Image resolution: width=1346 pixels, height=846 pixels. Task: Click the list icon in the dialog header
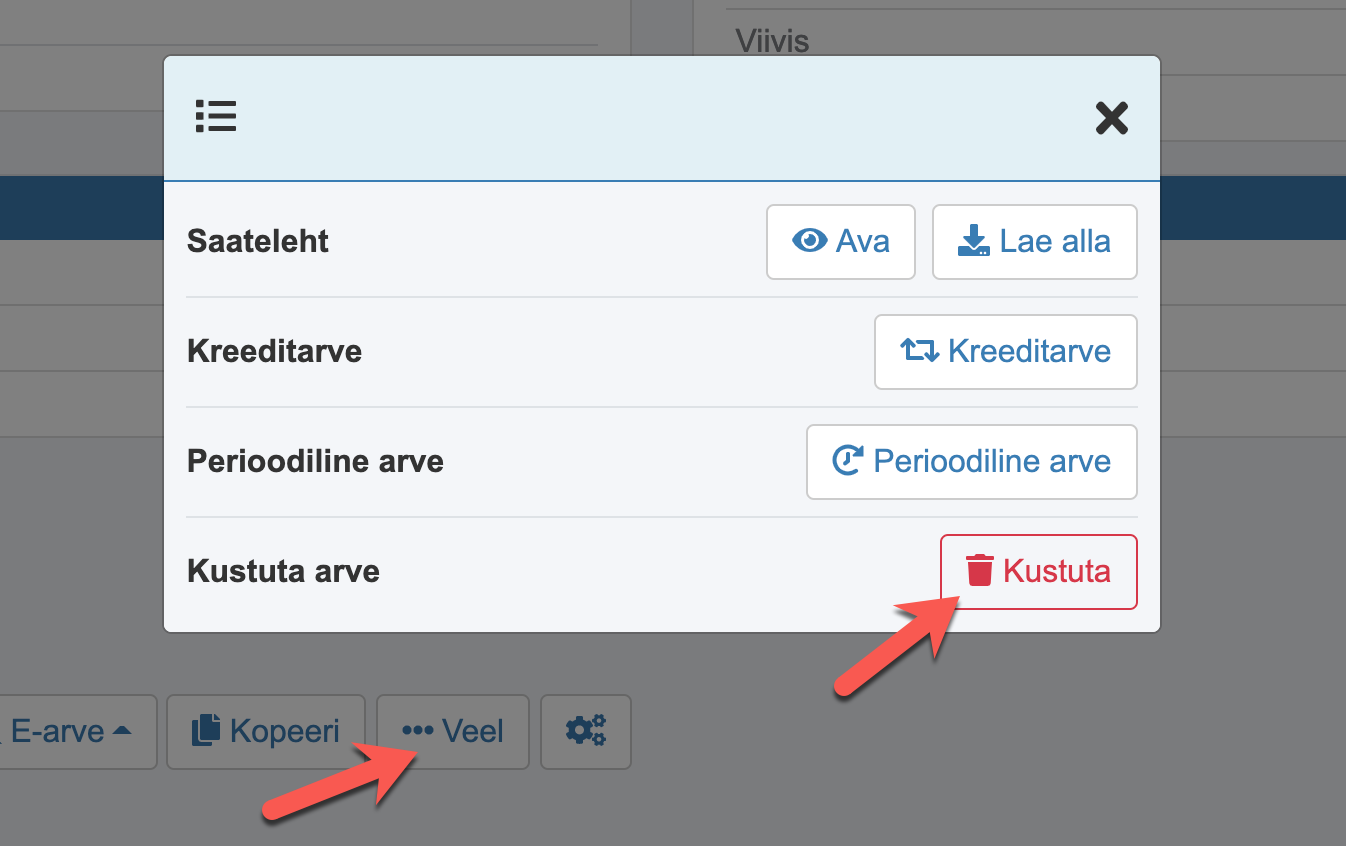click(x=216, y=117)
